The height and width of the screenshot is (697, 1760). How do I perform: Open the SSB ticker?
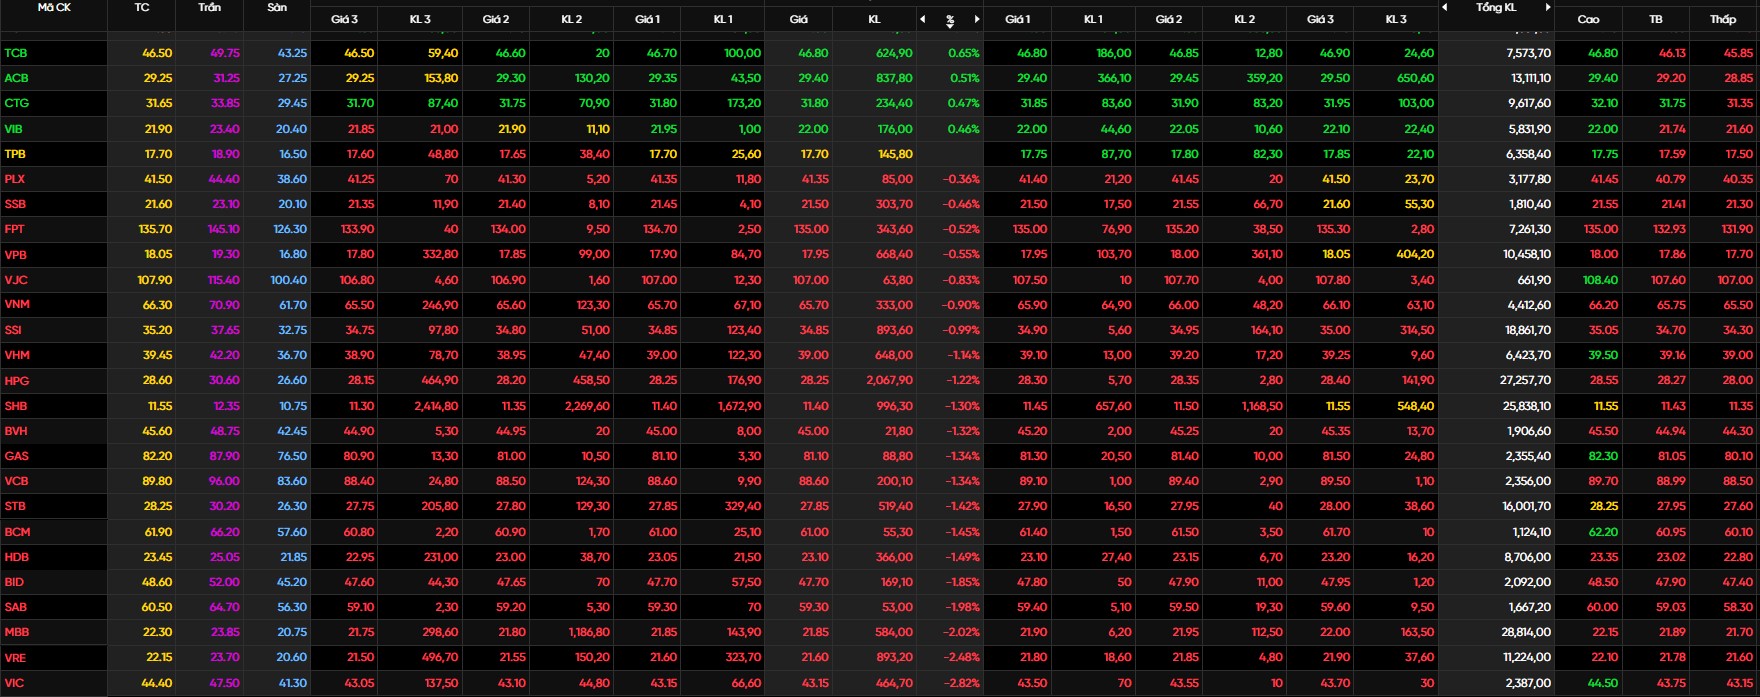pos(15,204)
